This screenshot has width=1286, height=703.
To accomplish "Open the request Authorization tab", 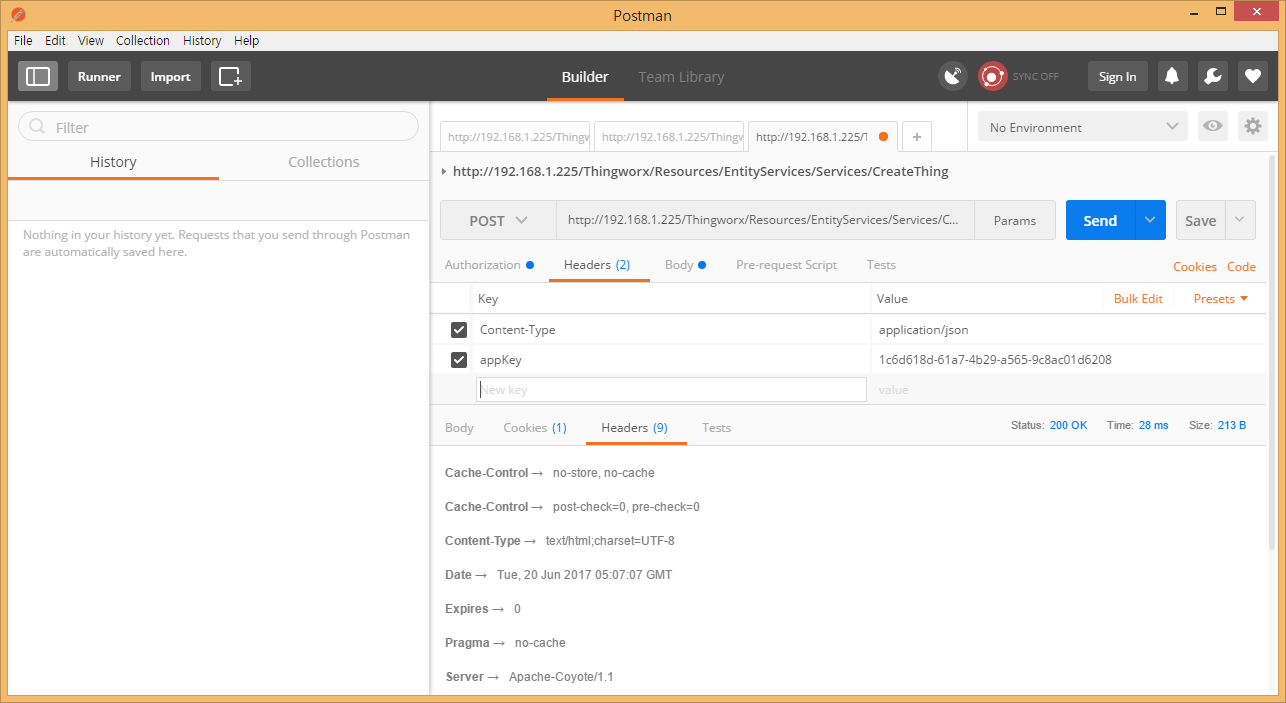I will 489,265.
